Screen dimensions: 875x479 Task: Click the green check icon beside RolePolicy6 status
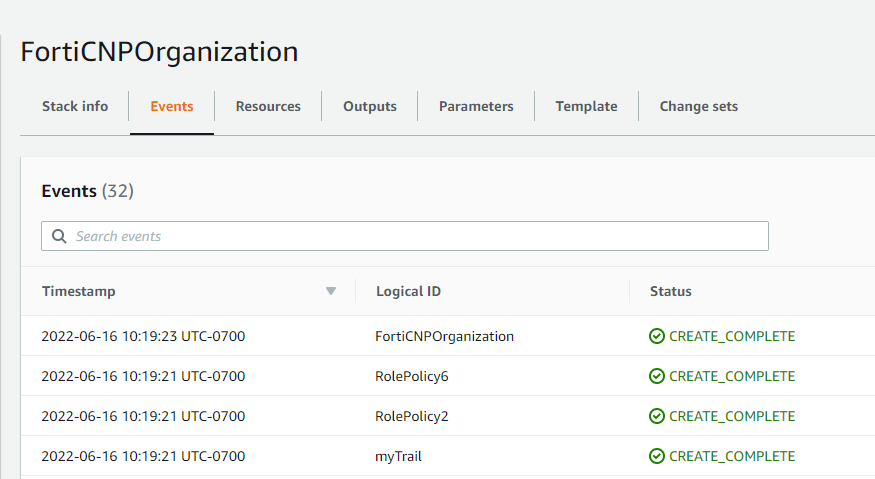[x=657, y=376]
